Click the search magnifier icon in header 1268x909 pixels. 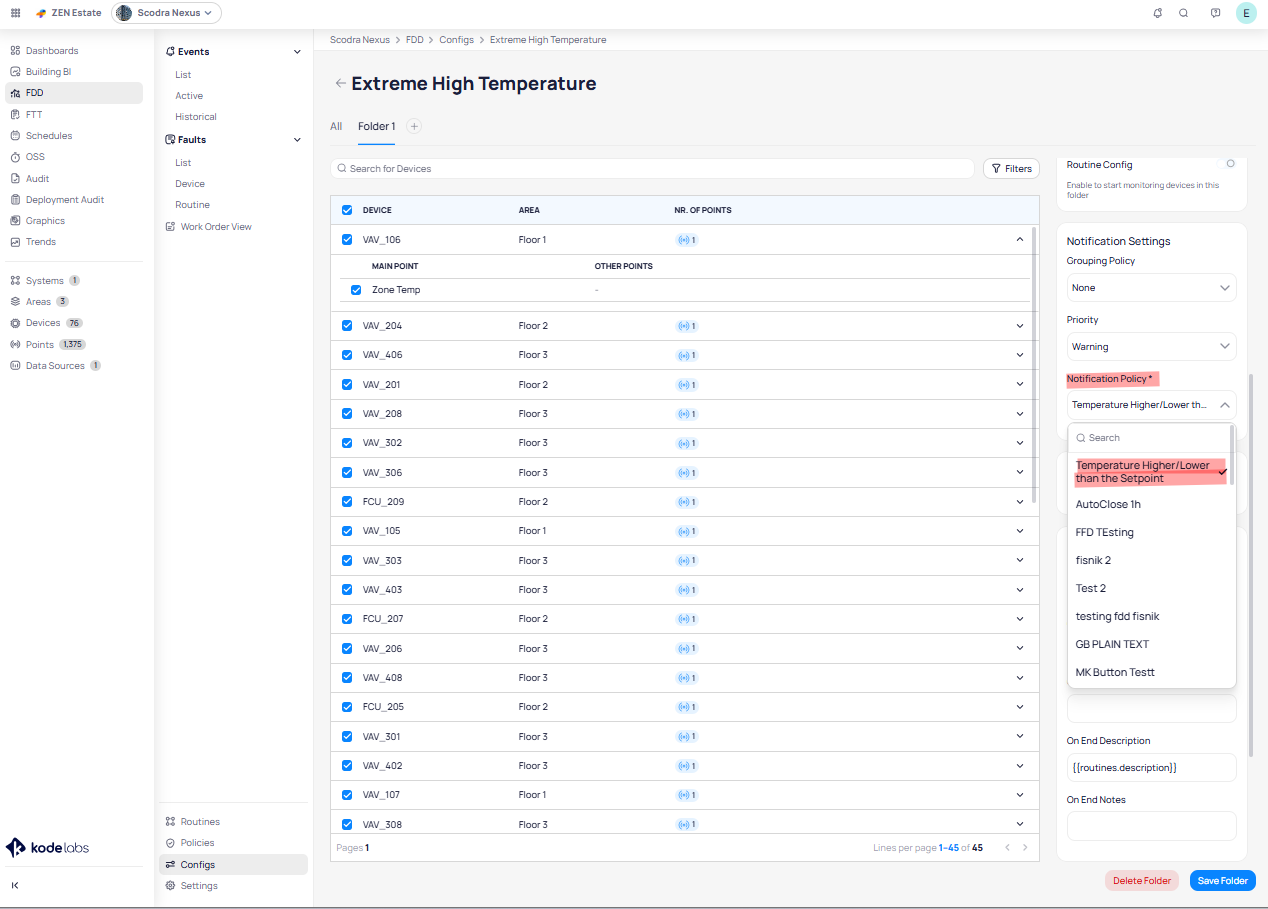click(1184, 13)
